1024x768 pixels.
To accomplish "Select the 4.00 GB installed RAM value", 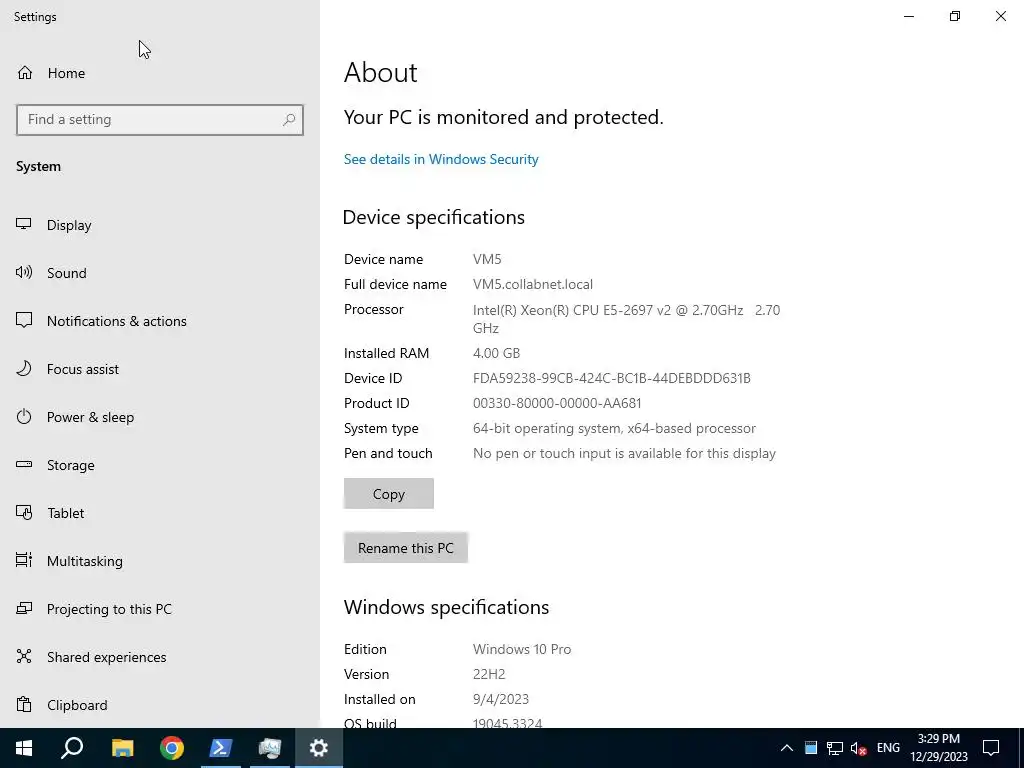I will click(x=496, y=353).
